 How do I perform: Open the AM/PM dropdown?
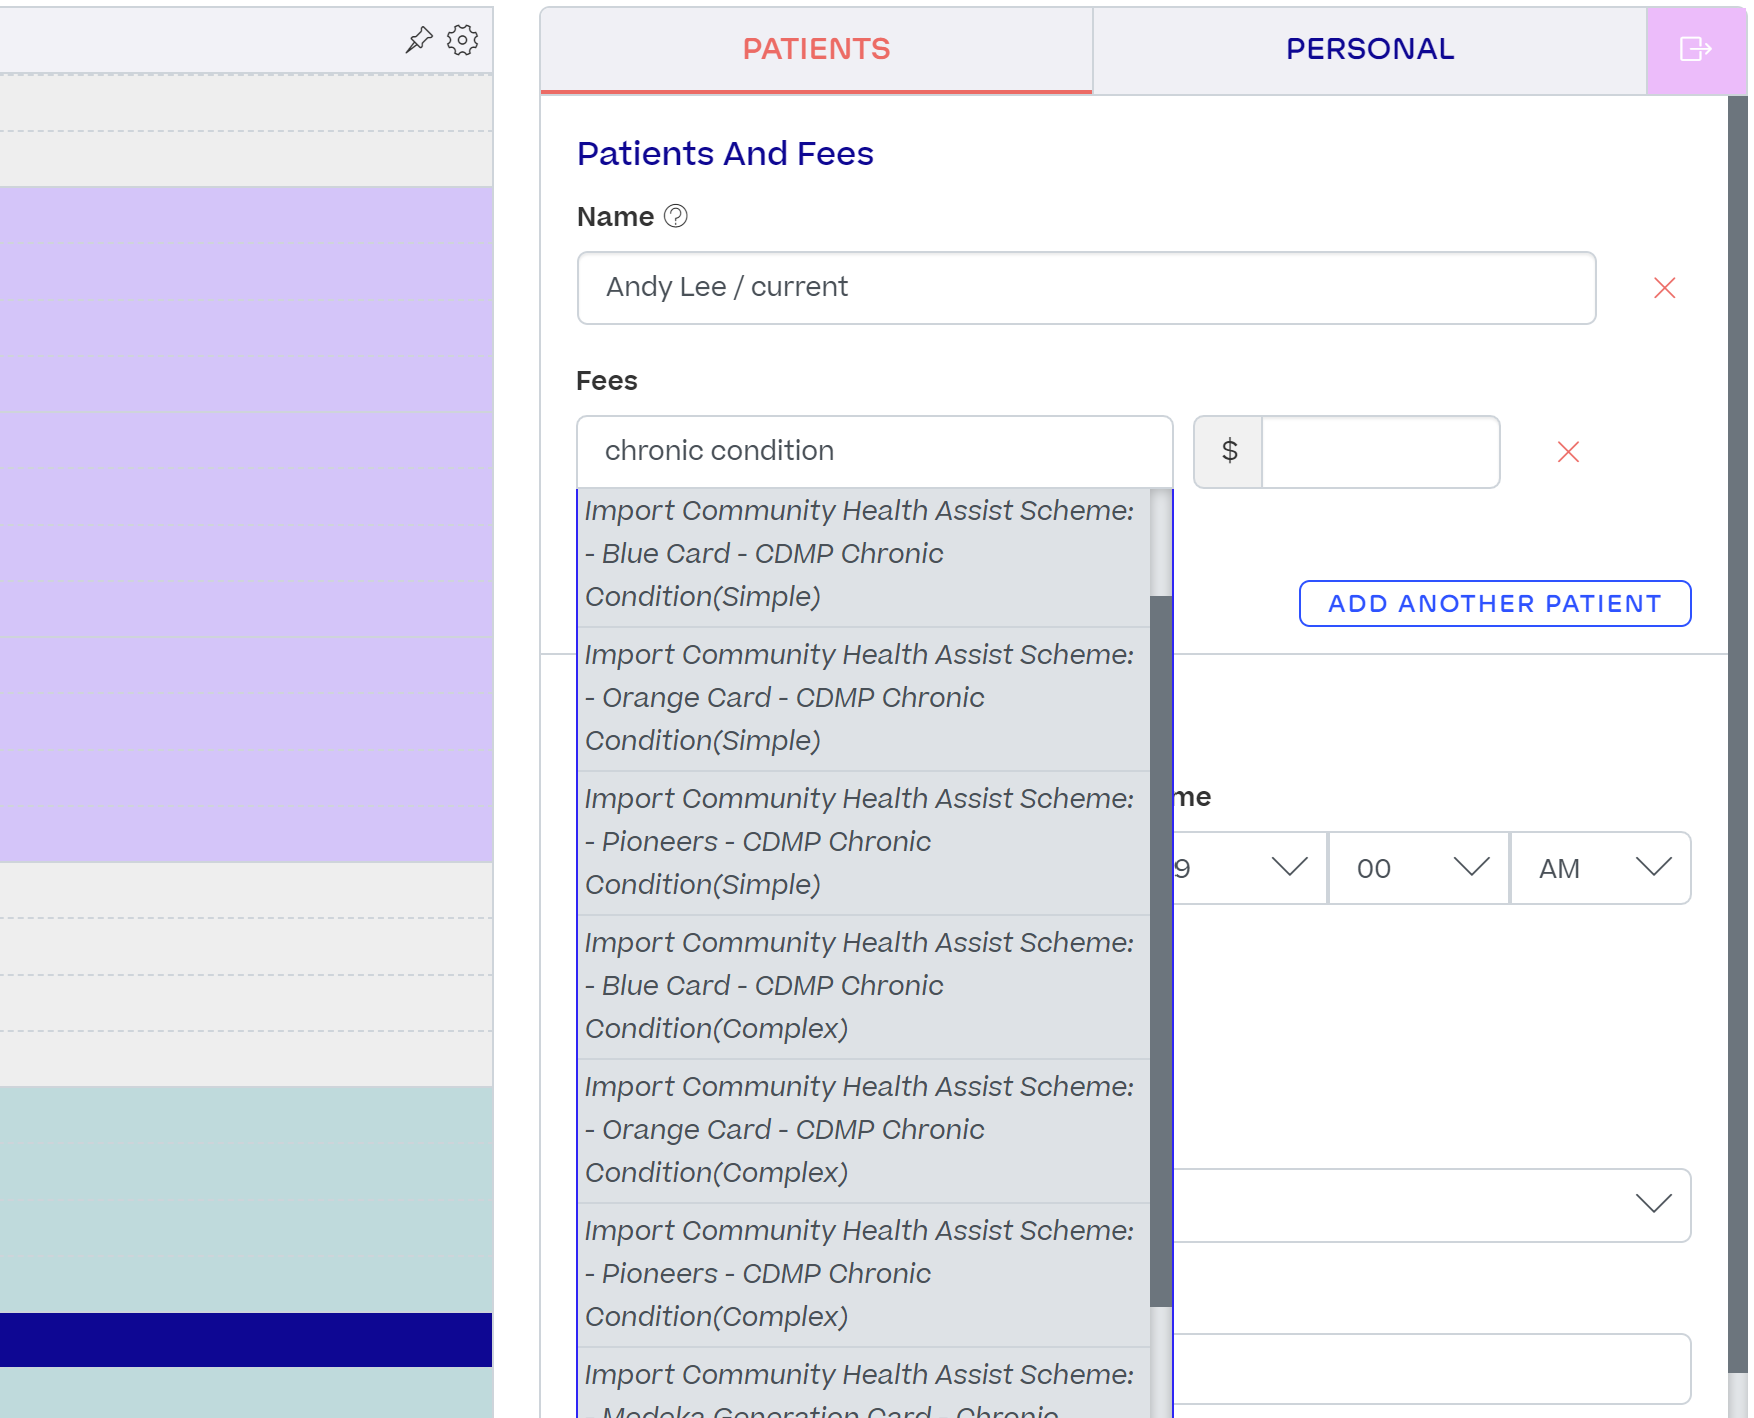point(1601,868)
